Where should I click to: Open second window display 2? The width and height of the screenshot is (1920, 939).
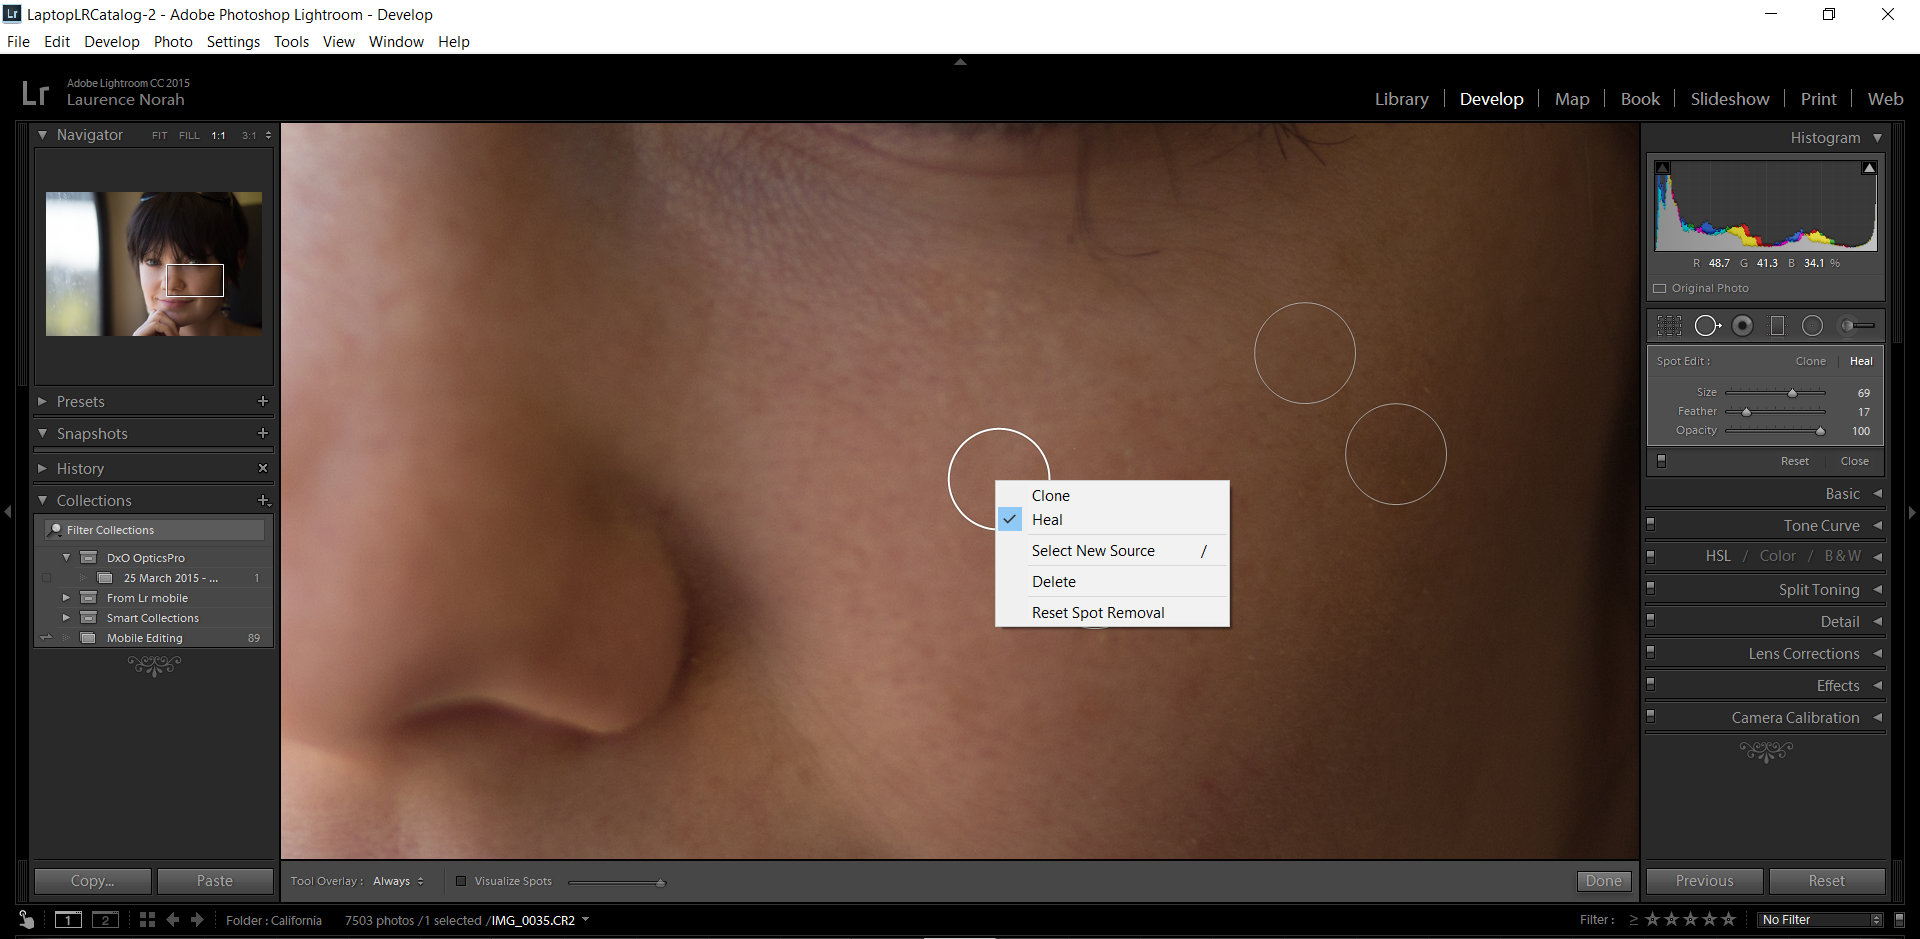point(105,920)
